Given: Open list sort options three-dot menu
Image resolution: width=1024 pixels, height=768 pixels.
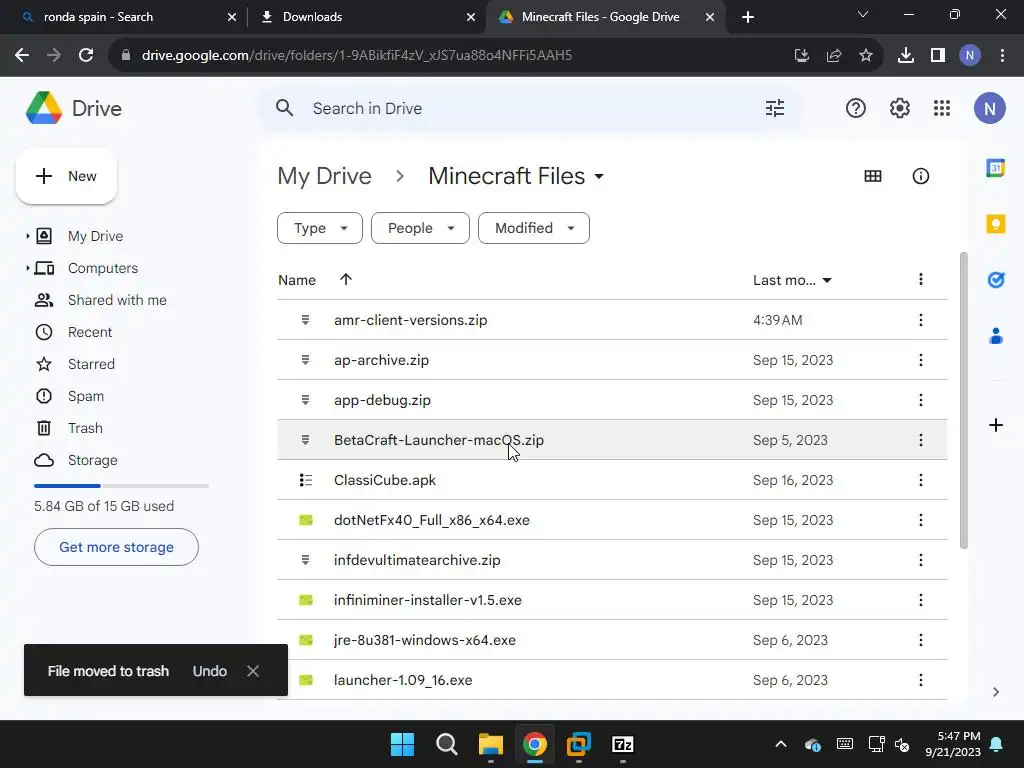Looking at the screenshot, I should (x=921, y=280).
